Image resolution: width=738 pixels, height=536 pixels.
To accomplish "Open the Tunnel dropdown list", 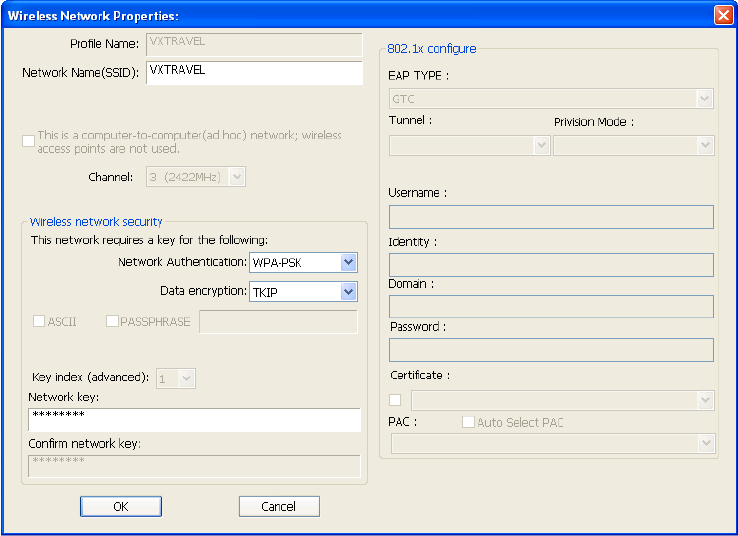I will click(x=542, y=145).
